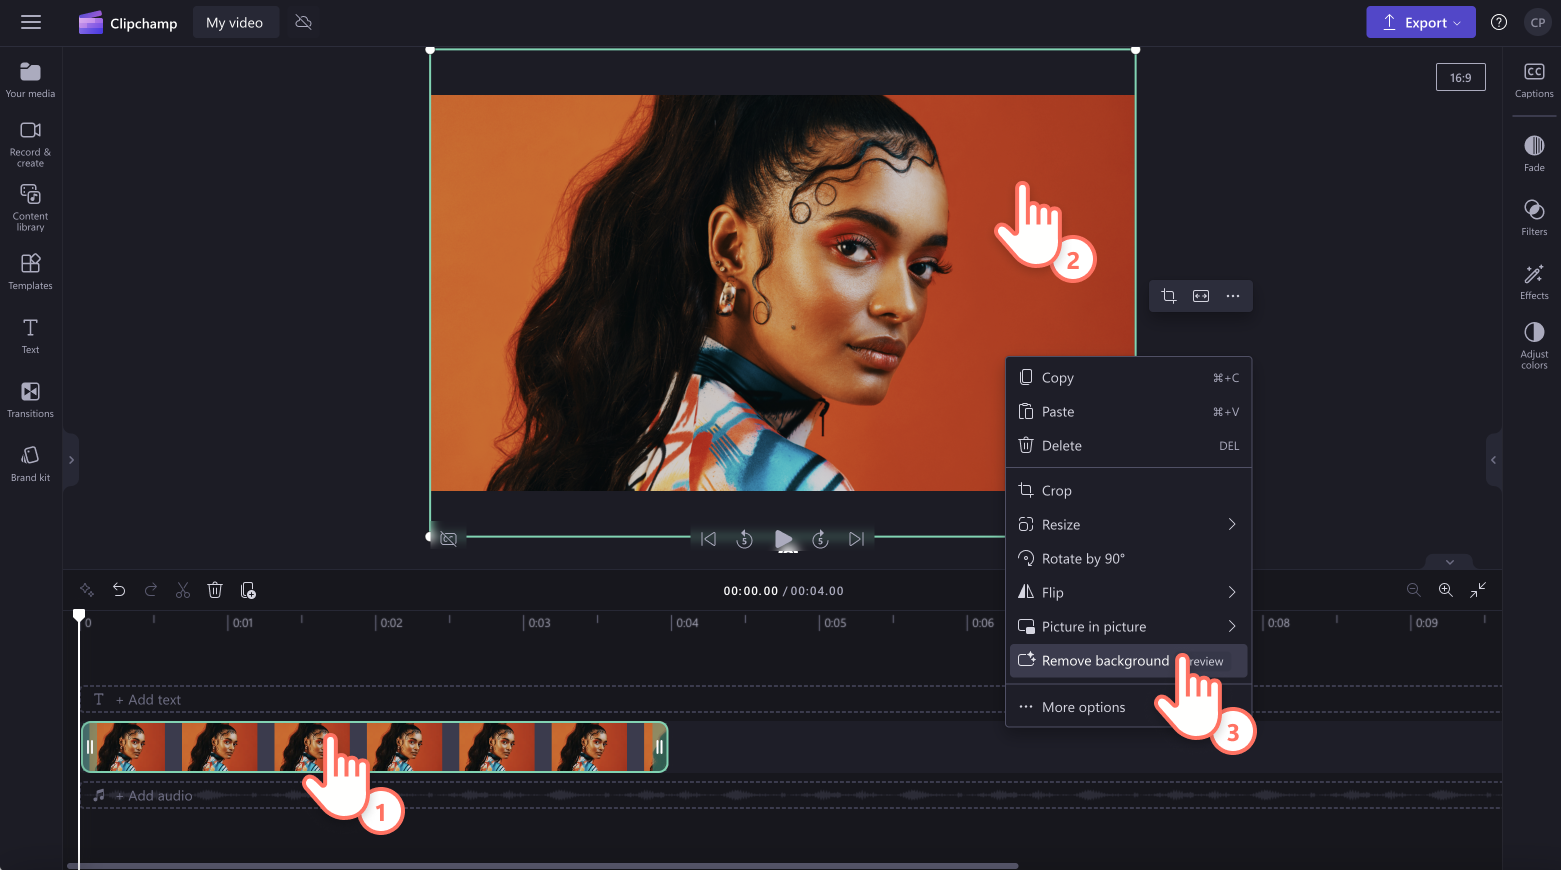1561x870 pixels.
Task: Zoom in the timeline
Action: tap(1445, 590)
